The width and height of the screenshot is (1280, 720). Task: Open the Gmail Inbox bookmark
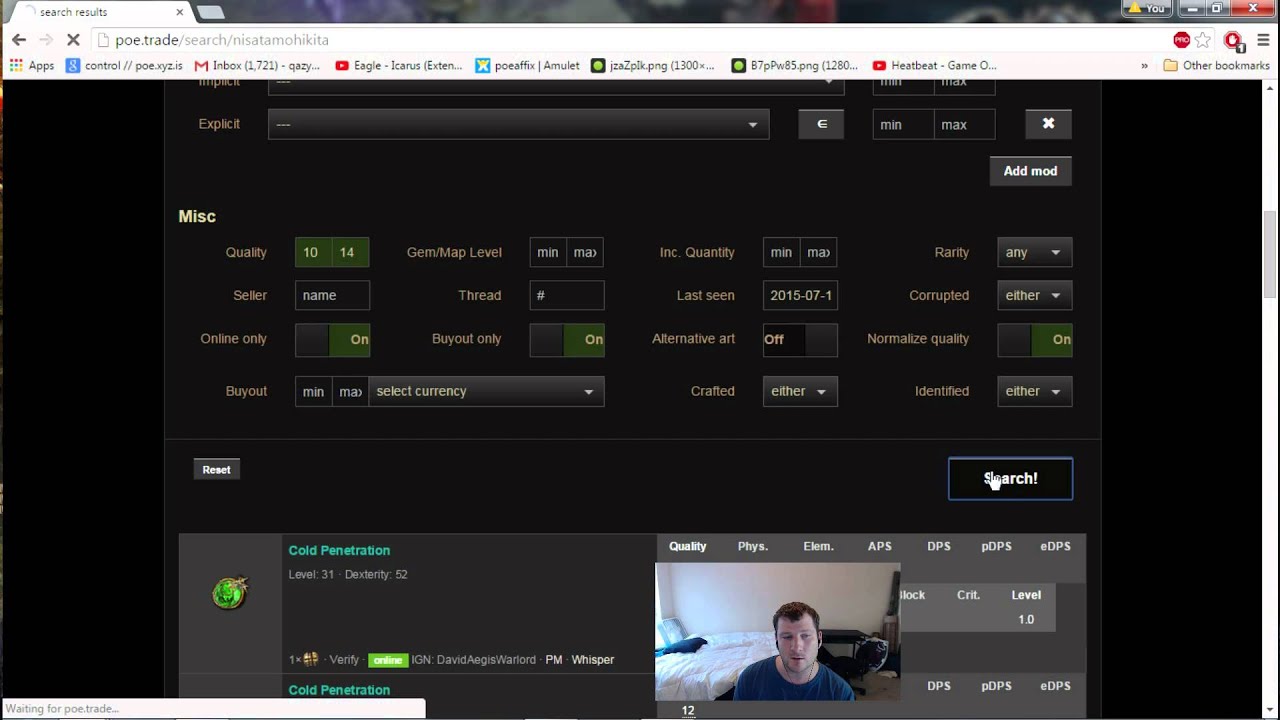[x=258, y=65]
